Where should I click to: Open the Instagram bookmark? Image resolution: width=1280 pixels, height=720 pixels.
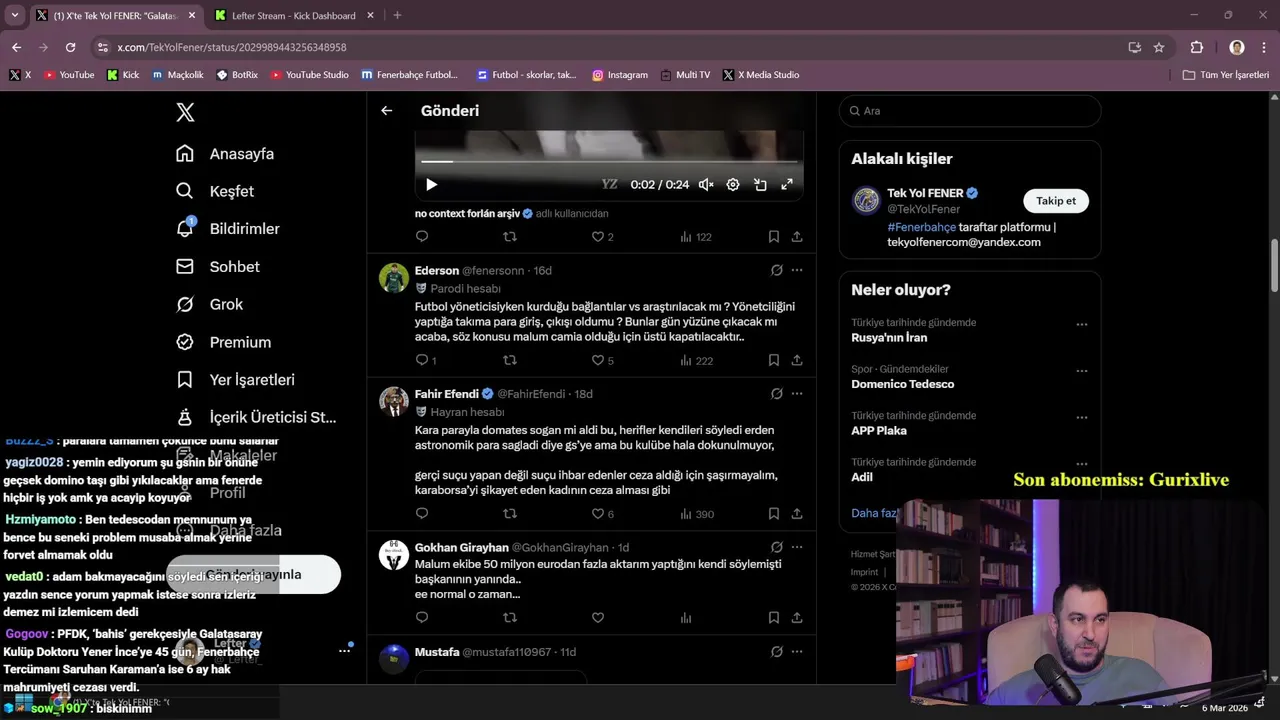point(620,75)
